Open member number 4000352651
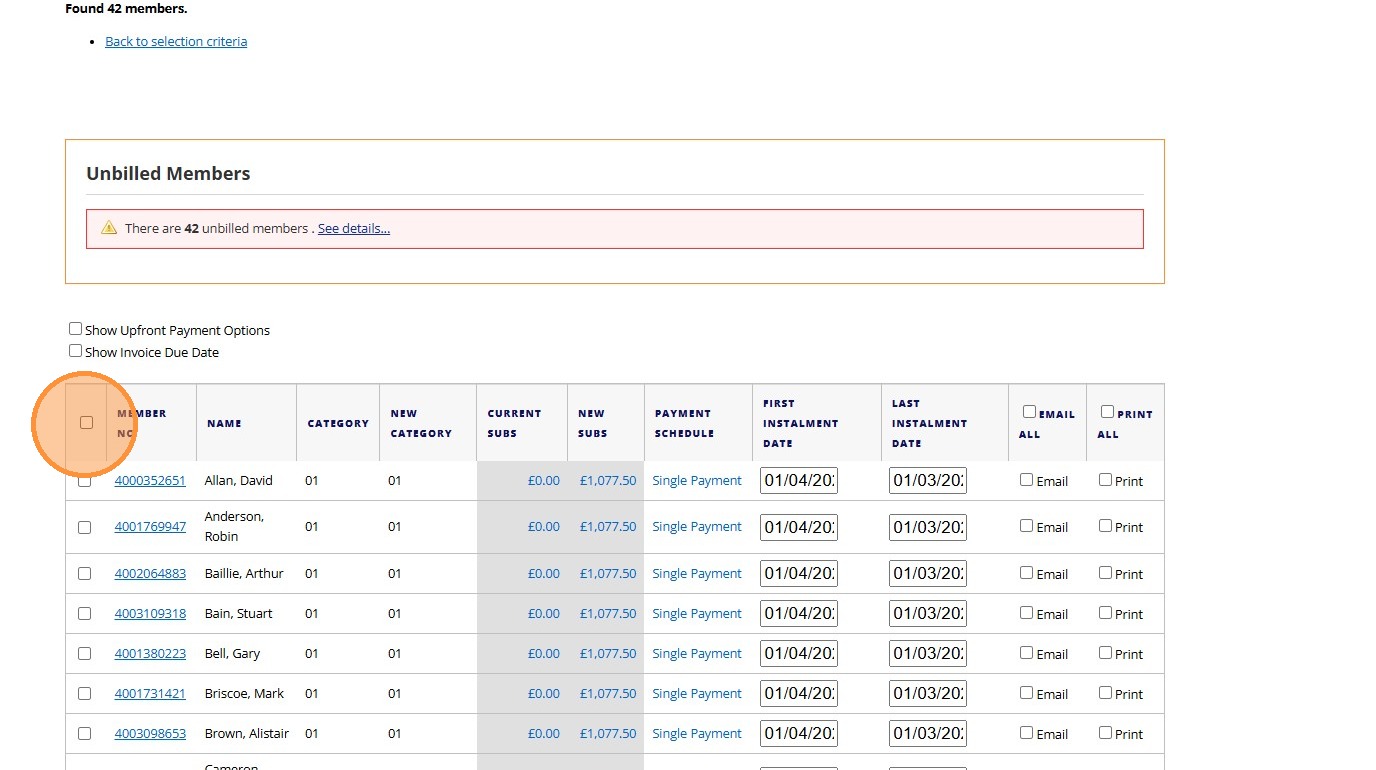 (x=150, y=480)
